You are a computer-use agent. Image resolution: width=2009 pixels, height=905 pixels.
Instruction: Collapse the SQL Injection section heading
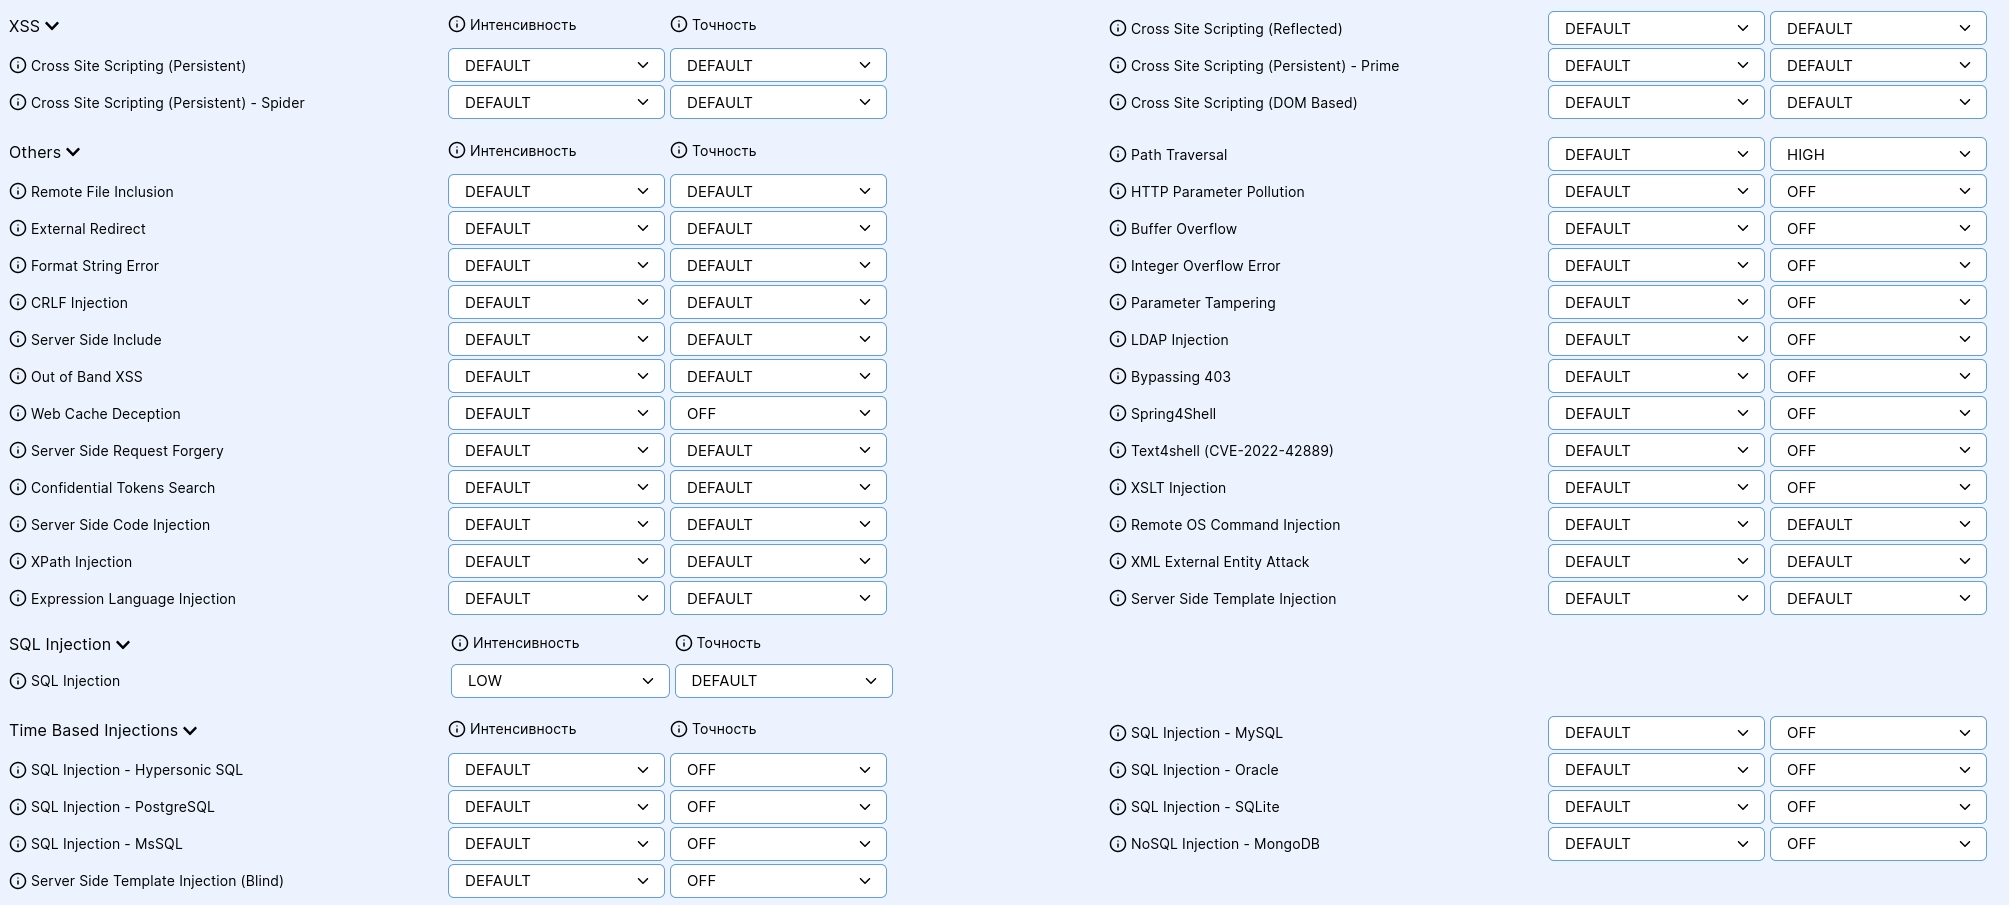coord(123,644)
